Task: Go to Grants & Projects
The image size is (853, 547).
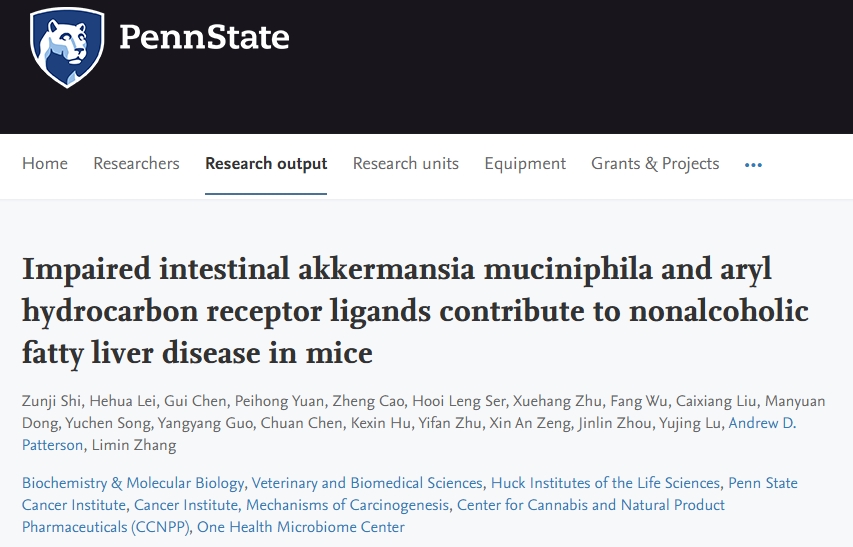Action: click(x=655, y=164)
